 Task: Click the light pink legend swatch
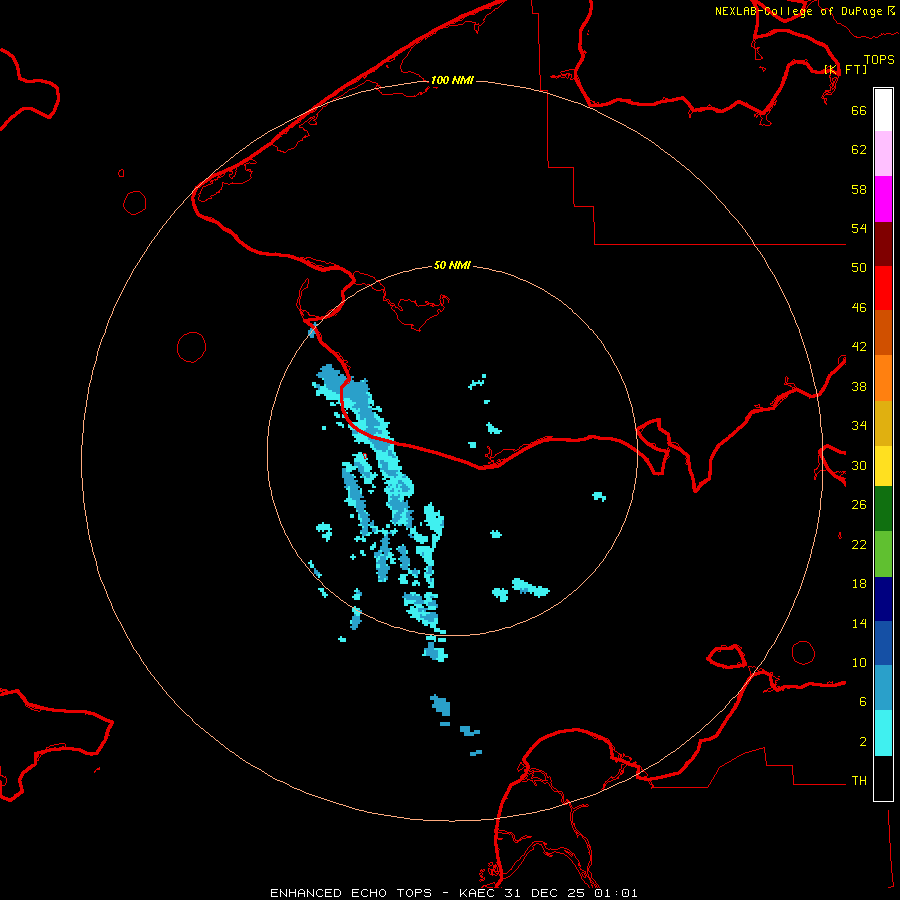click(883, 153)
